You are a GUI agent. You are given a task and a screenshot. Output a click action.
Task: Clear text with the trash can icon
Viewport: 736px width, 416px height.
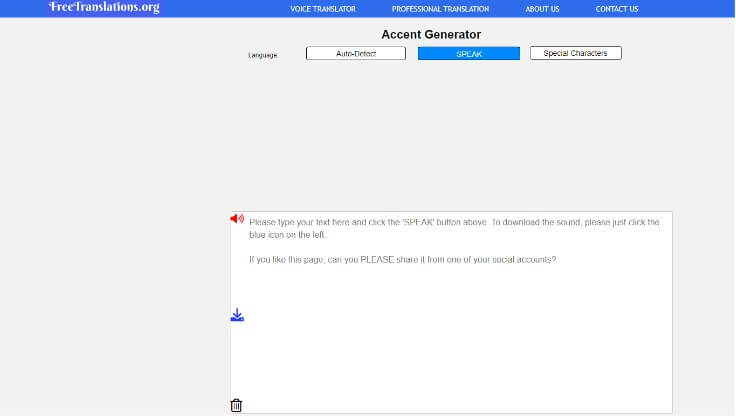point(236,405)
